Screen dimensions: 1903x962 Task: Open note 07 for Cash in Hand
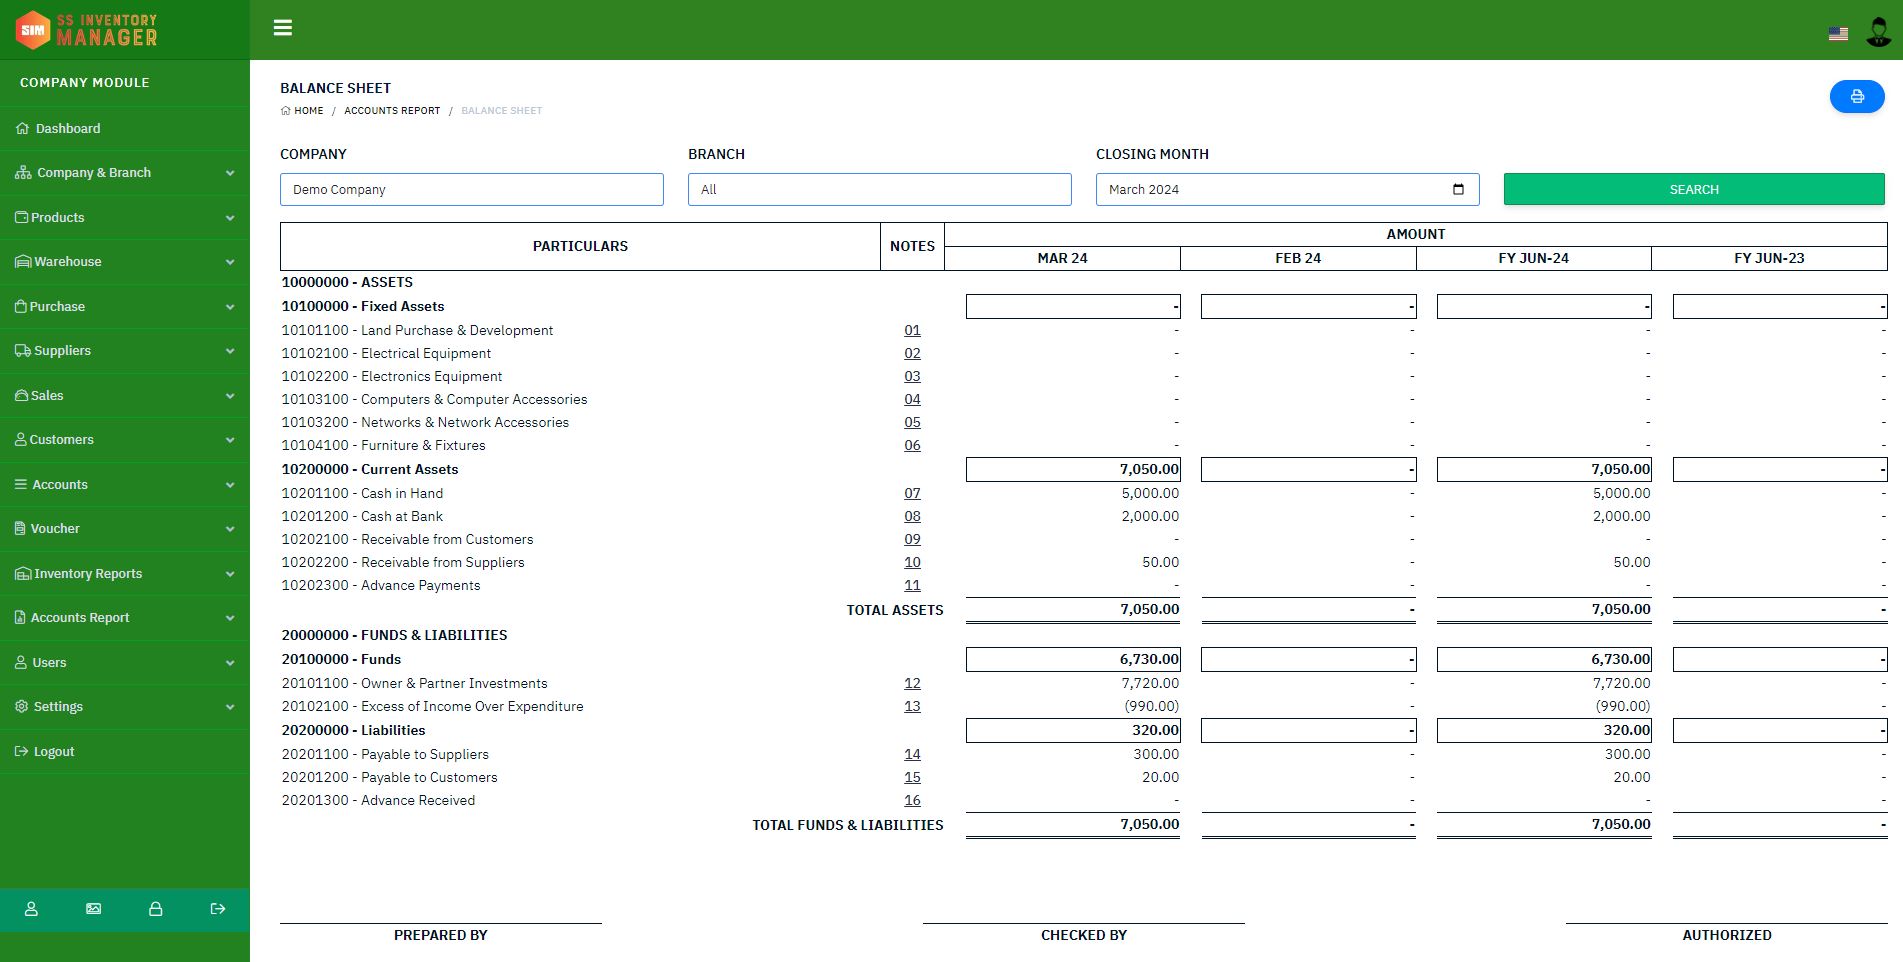pos(912,493)
